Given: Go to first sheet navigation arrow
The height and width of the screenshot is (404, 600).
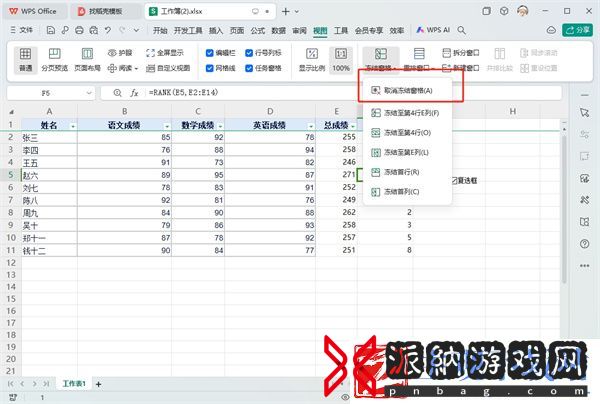Looking at the screenshot, I should (x=11, y=384).
